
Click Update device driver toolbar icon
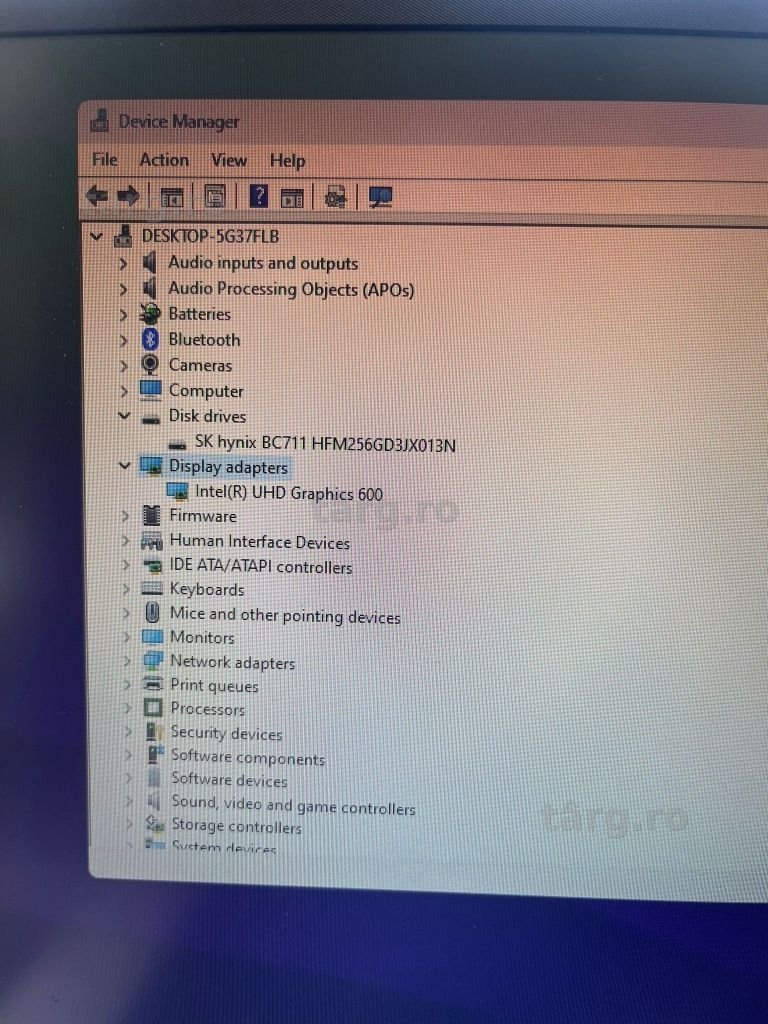pyautogui.click(x=335, y=197)
